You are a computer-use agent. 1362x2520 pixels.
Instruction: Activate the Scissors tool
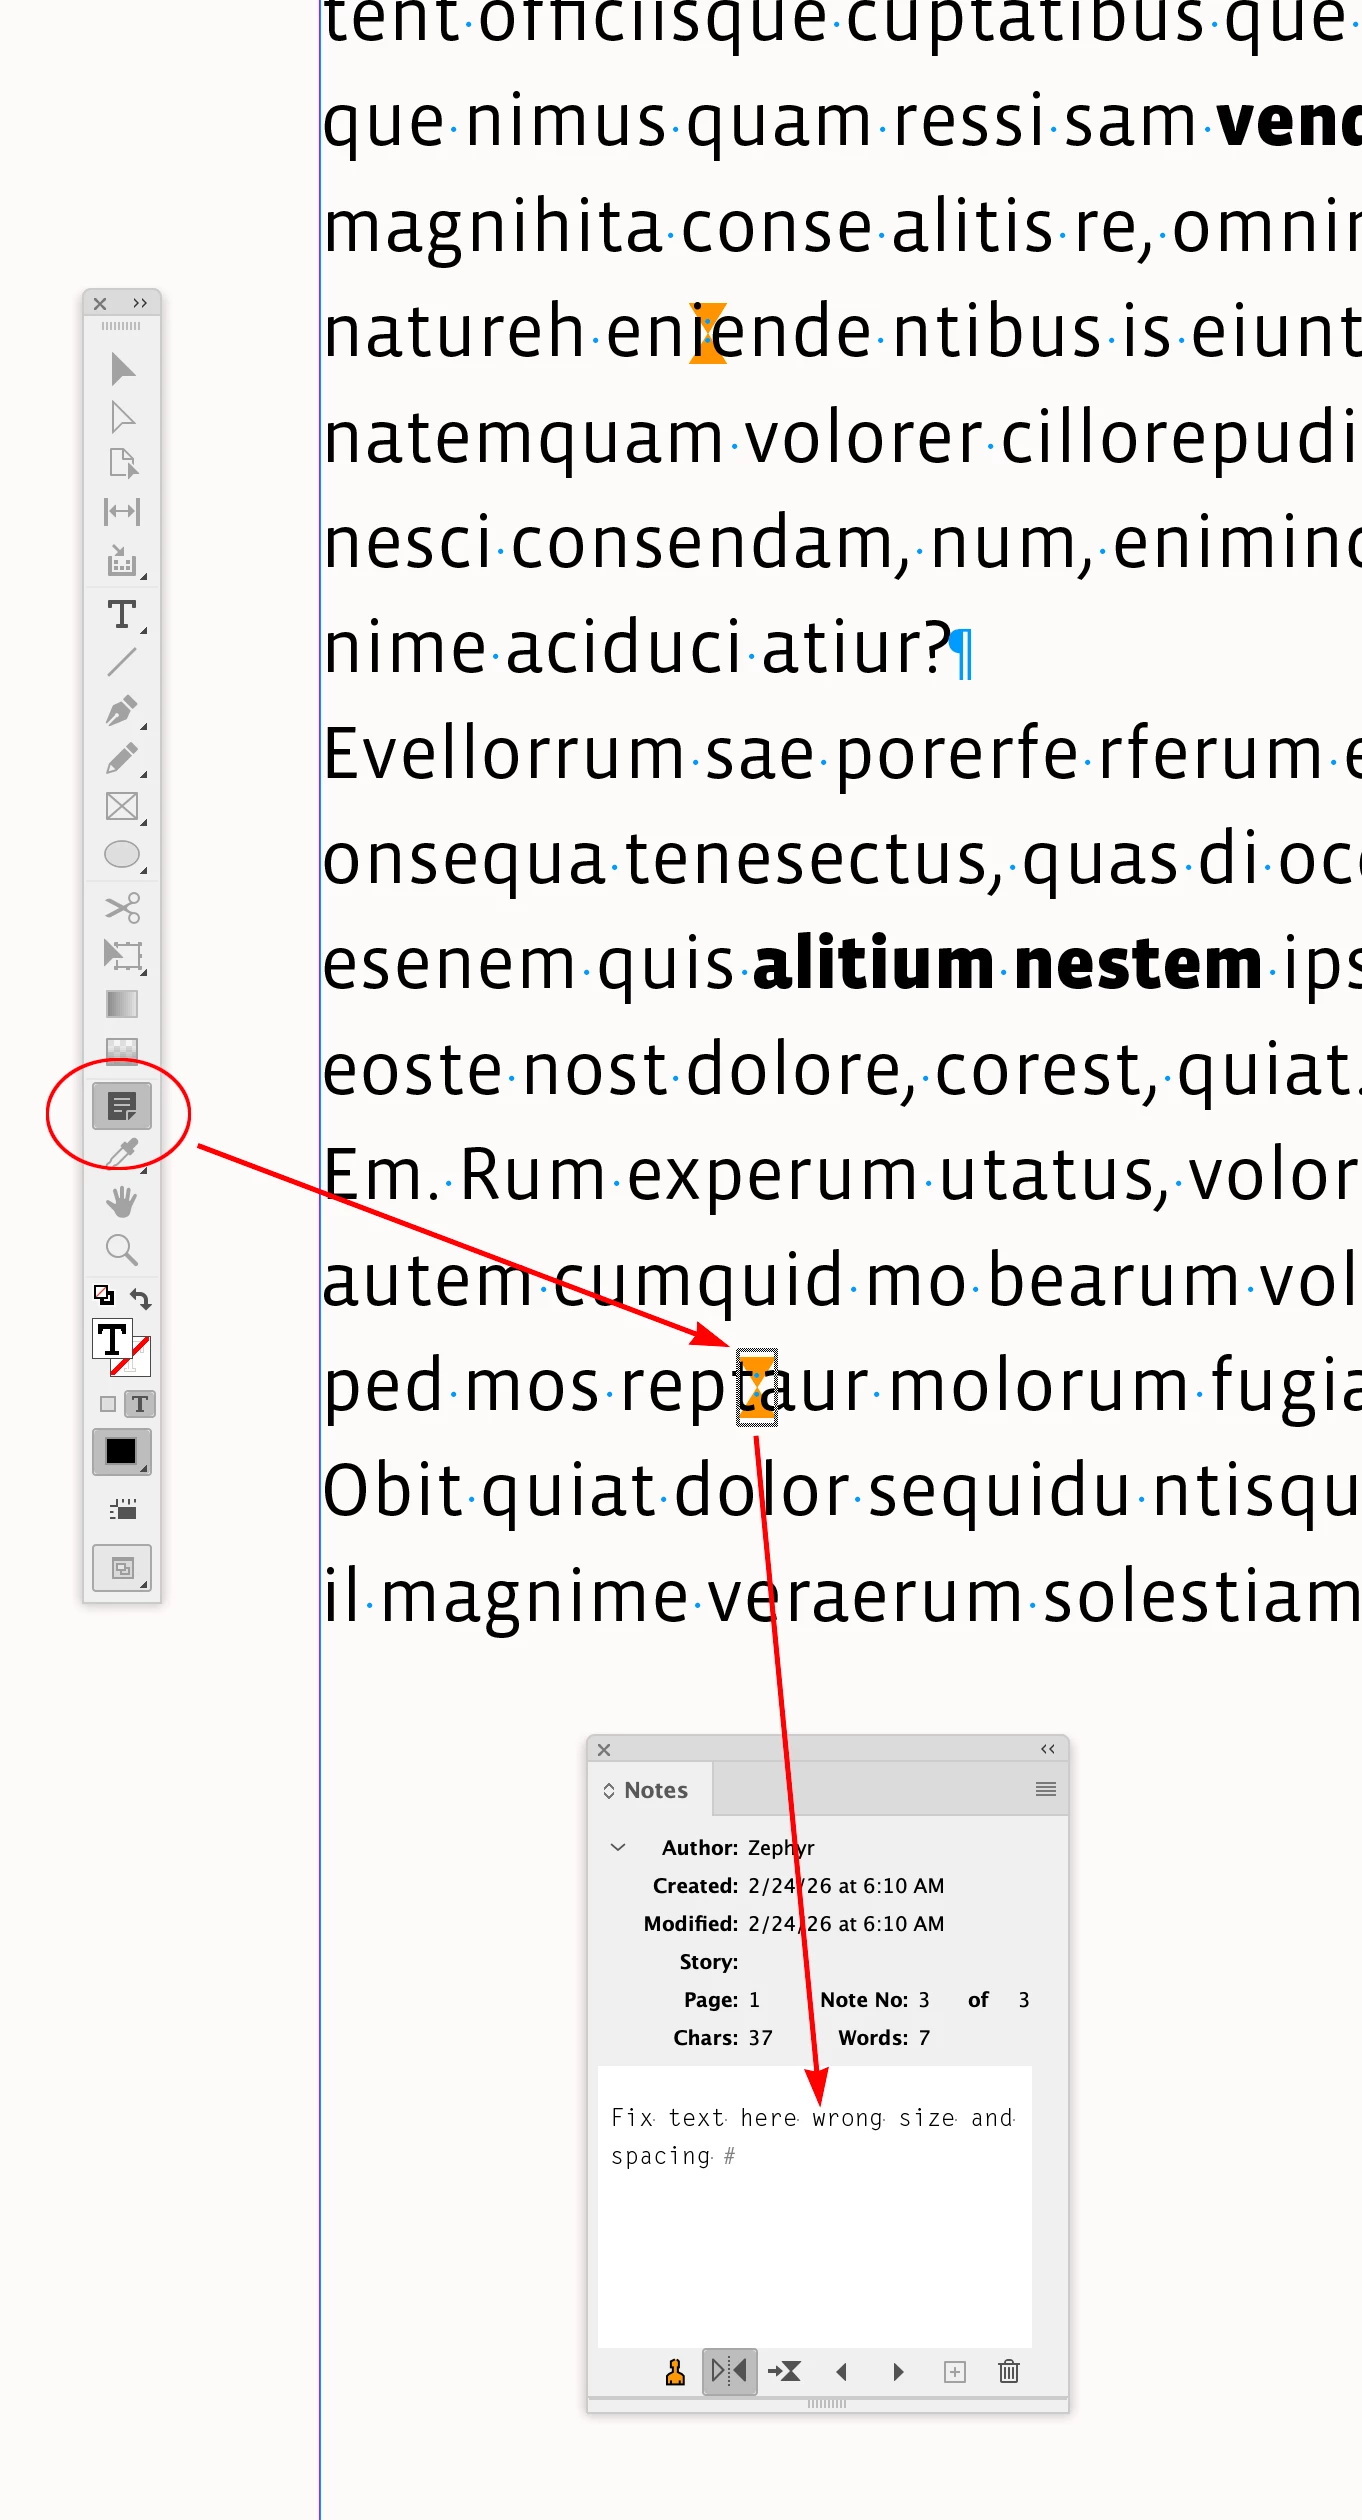pos(122,908)
